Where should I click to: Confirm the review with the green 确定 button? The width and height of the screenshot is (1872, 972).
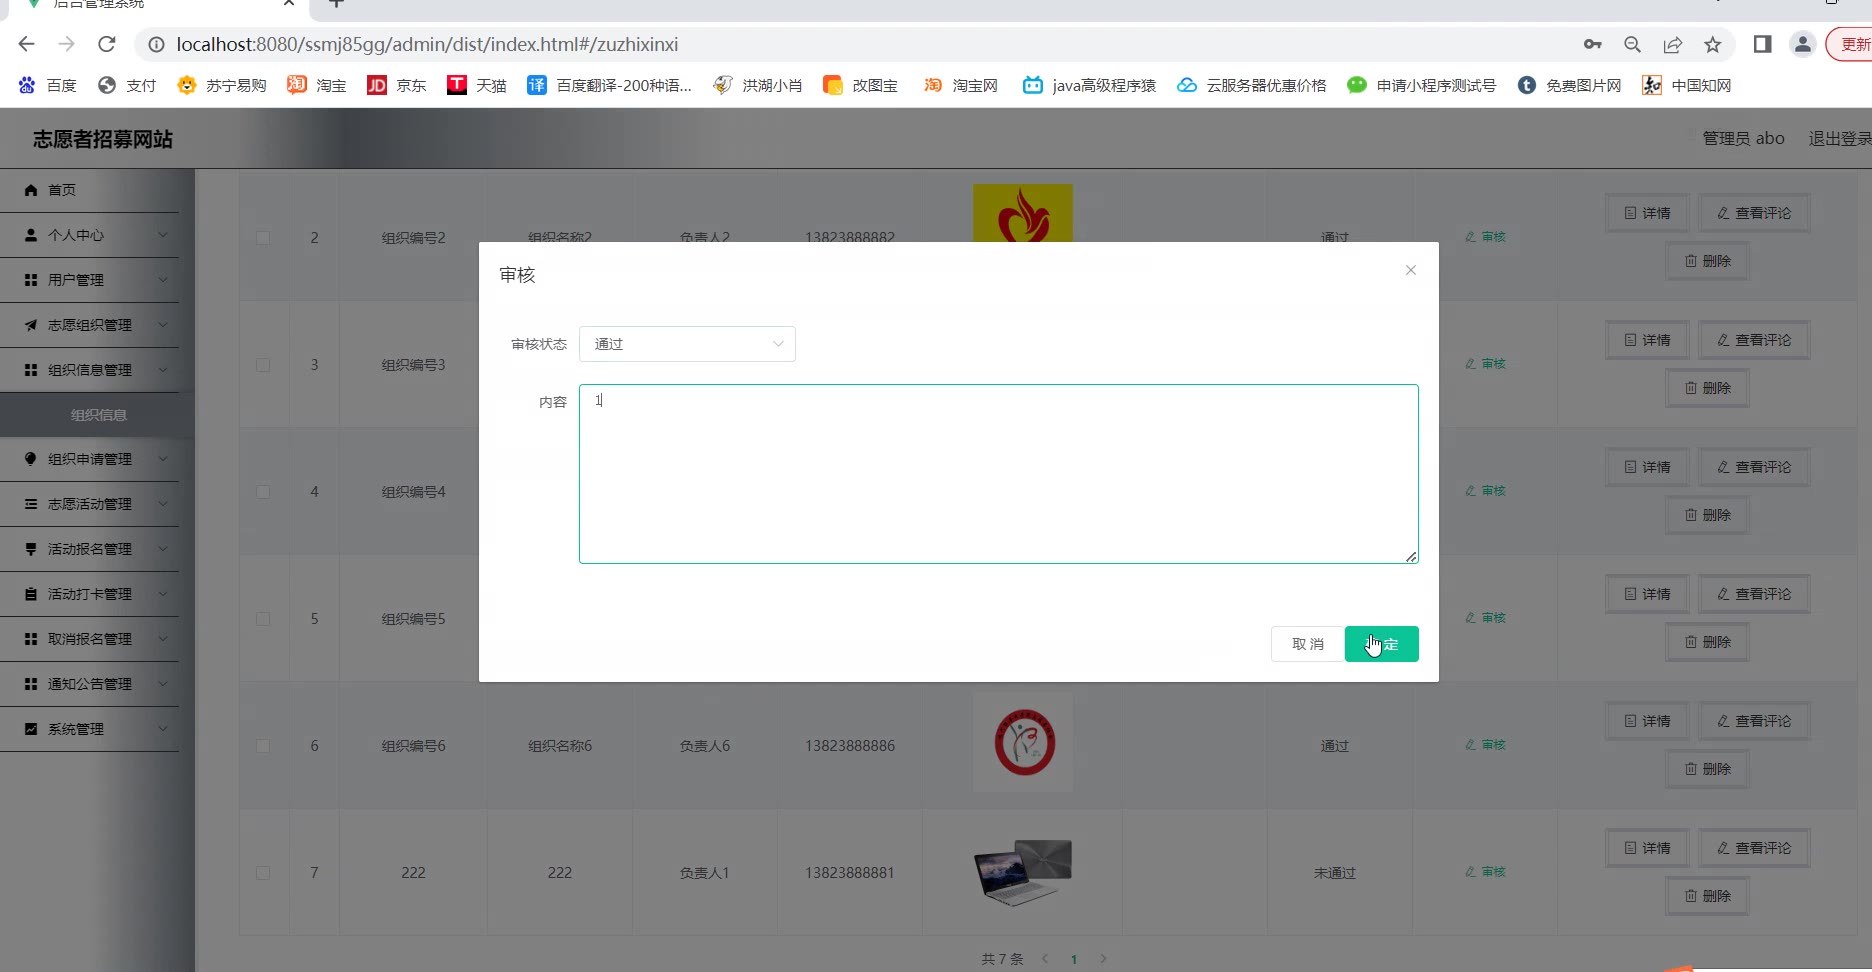point(1382,644)
